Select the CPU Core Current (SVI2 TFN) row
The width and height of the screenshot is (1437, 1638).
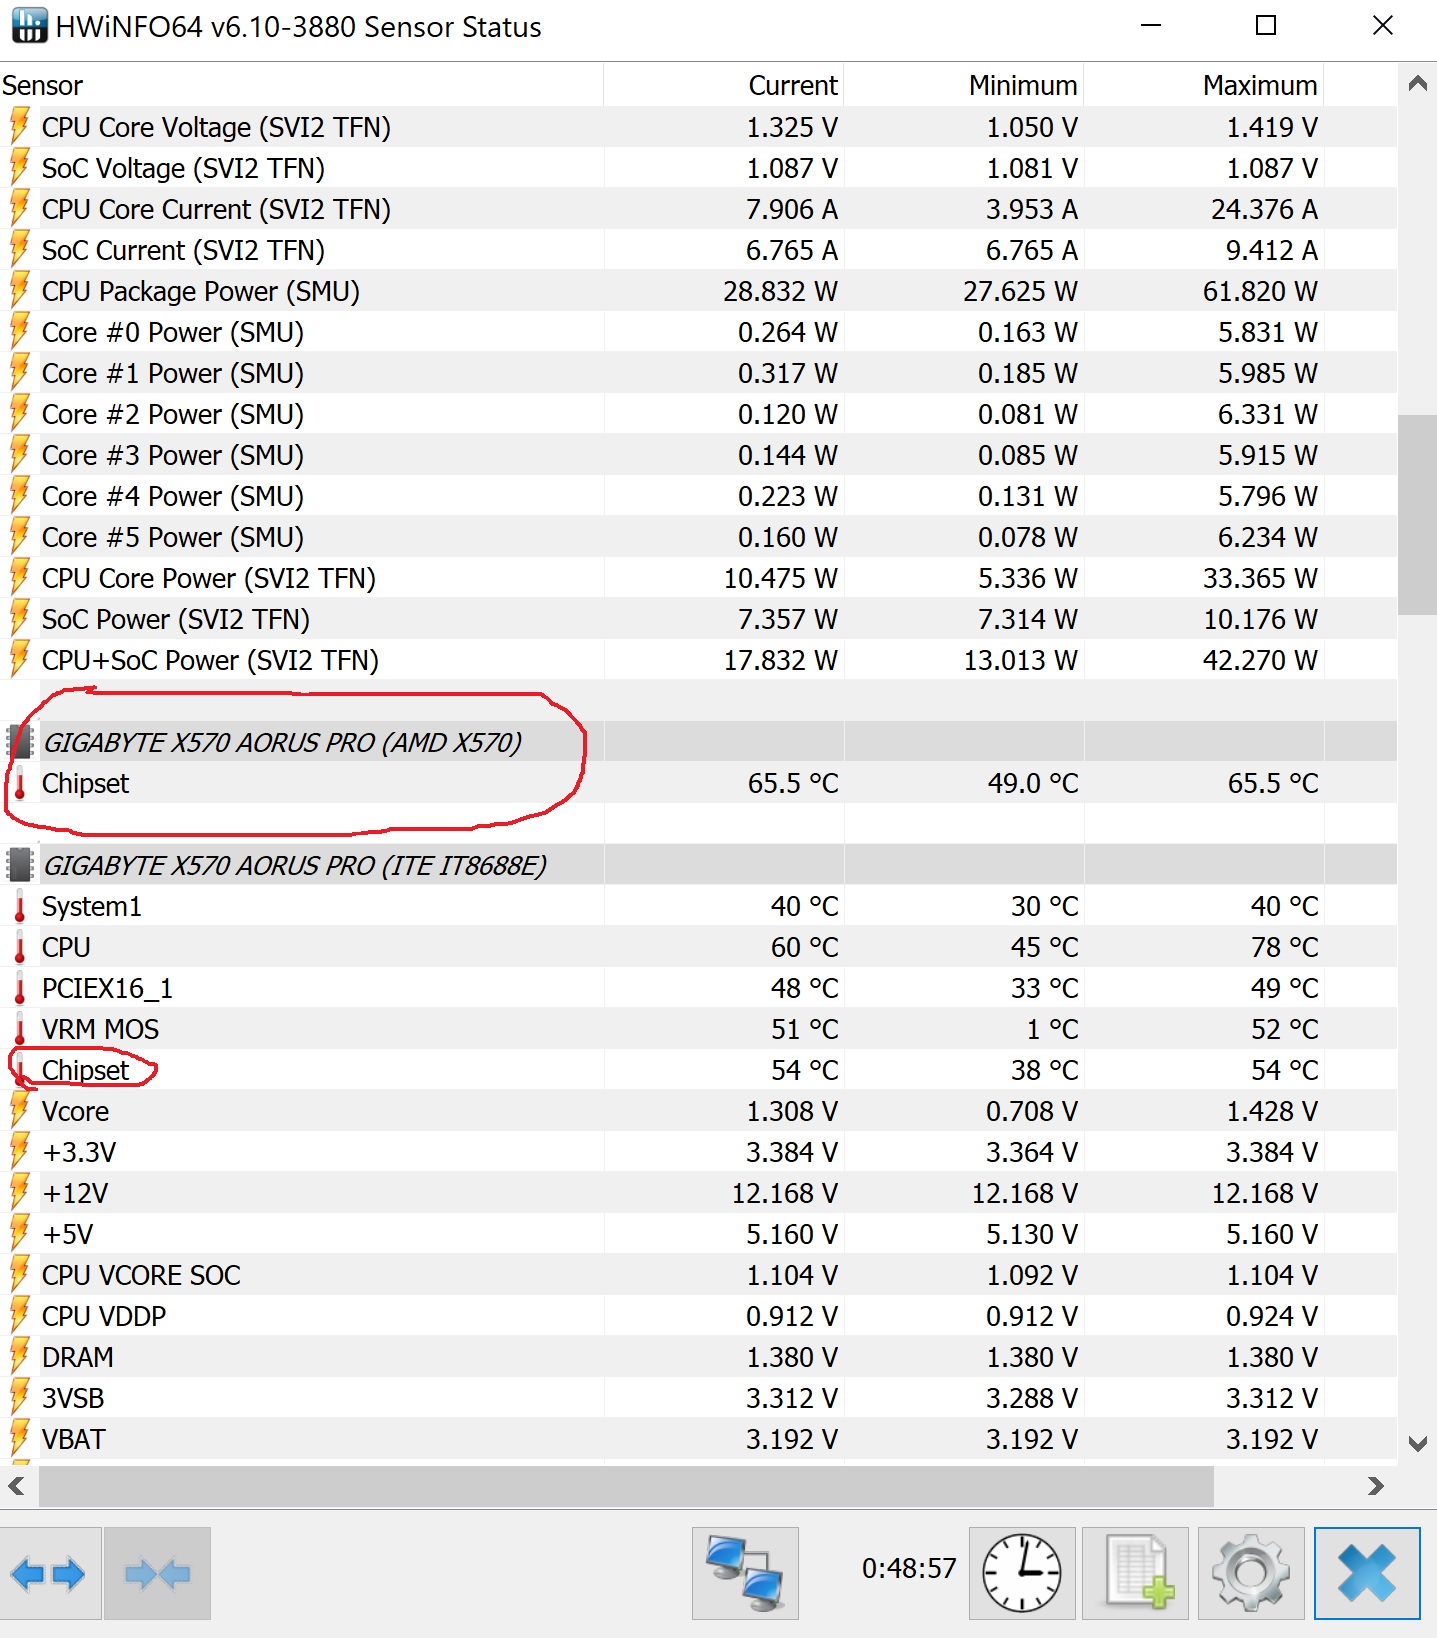tap(698, 209)
